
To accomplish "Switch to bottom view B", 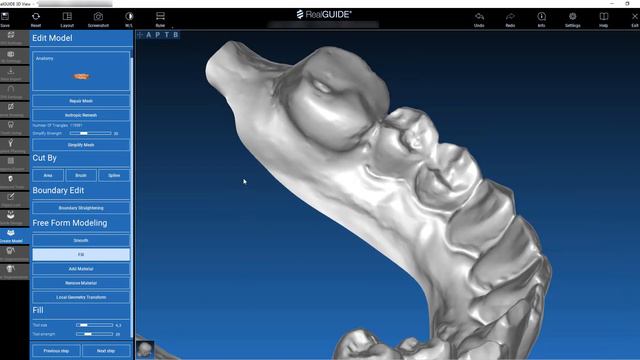I will click(176, 35).
